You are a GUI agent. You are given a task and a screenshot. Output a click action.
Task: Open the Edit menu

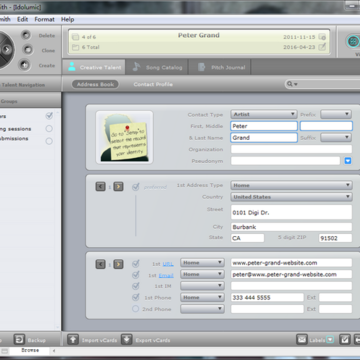(x=23, y=19)
